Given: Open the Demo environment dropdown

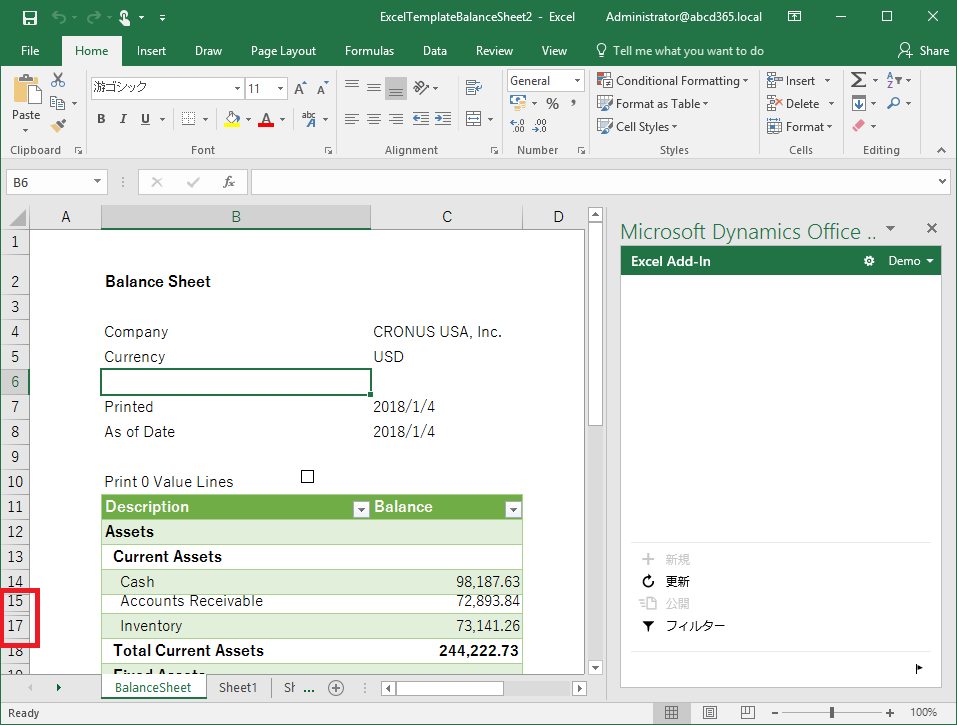Looking at the screenshot, I should point(911,261).
